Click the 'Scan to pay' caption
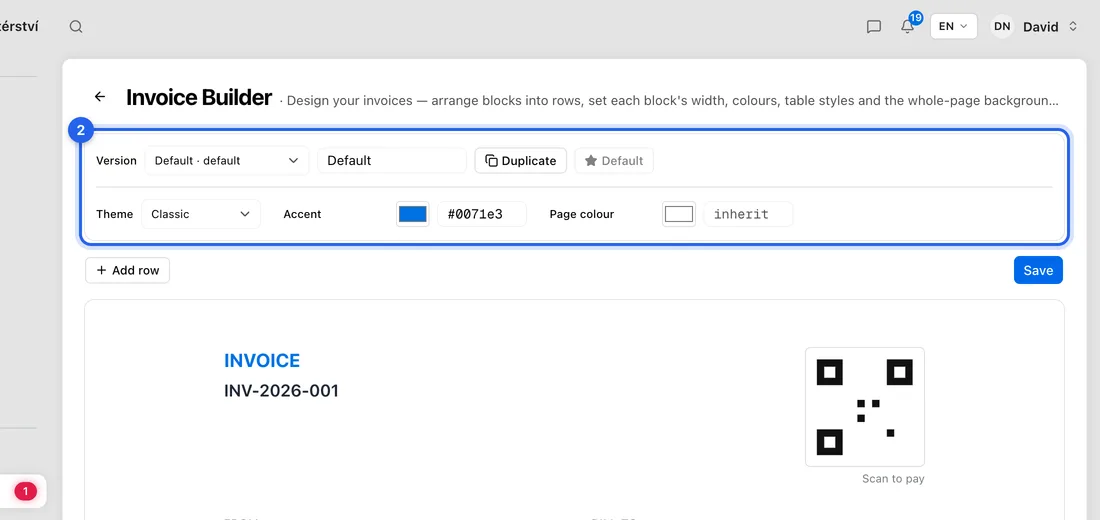Image resolution: width=1100 pixels, height=520 pixels. (893, 479)
